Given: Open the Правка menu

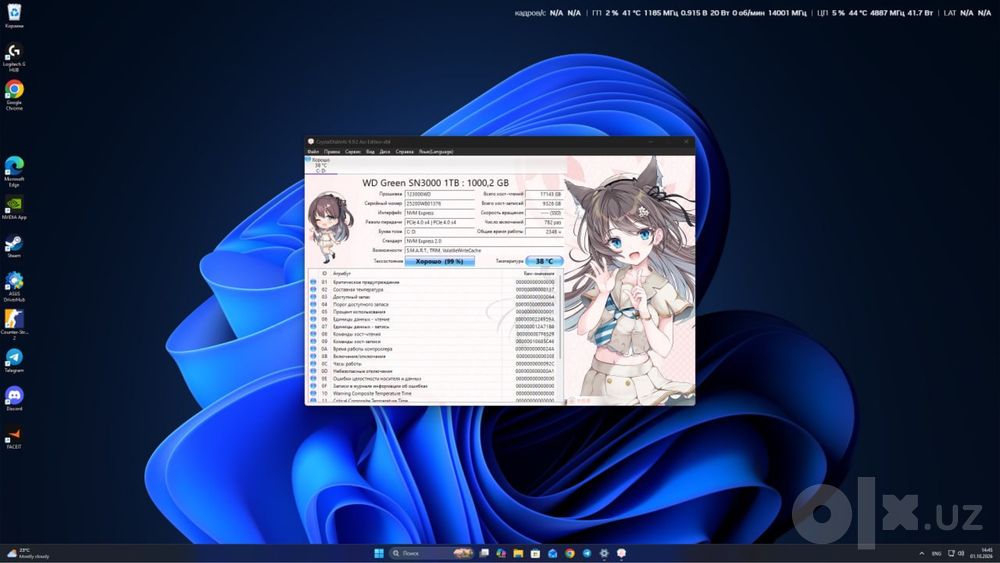Looking at the screenshot, I should coord(332,152).
